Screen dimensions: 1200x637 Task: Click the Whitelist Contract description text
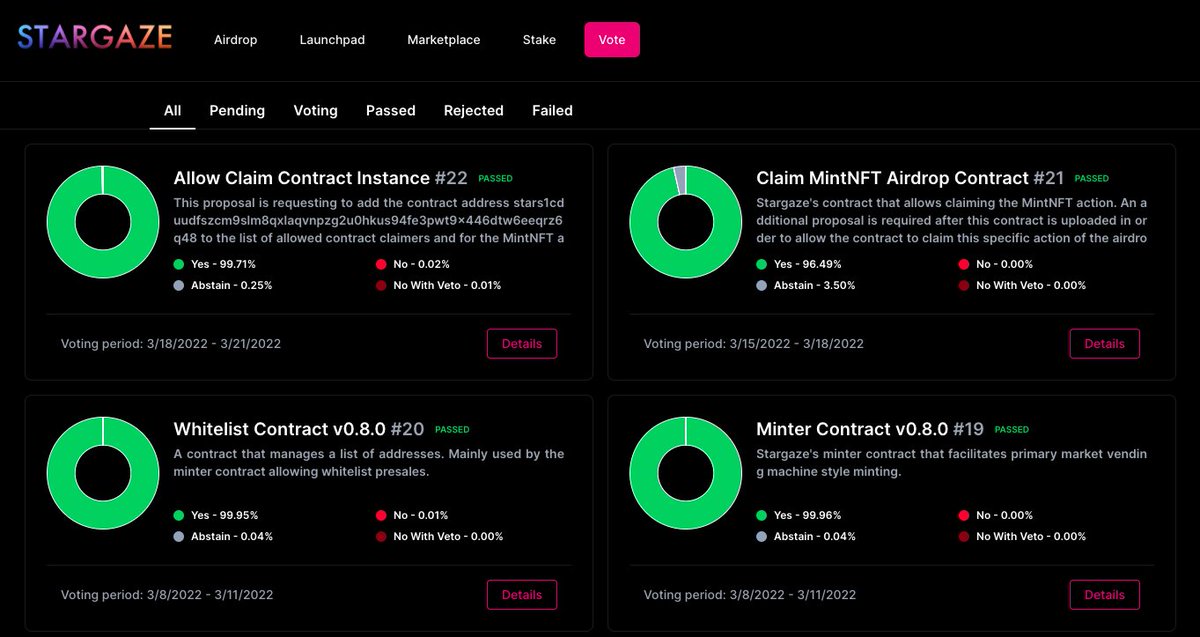tap(369, 463)
